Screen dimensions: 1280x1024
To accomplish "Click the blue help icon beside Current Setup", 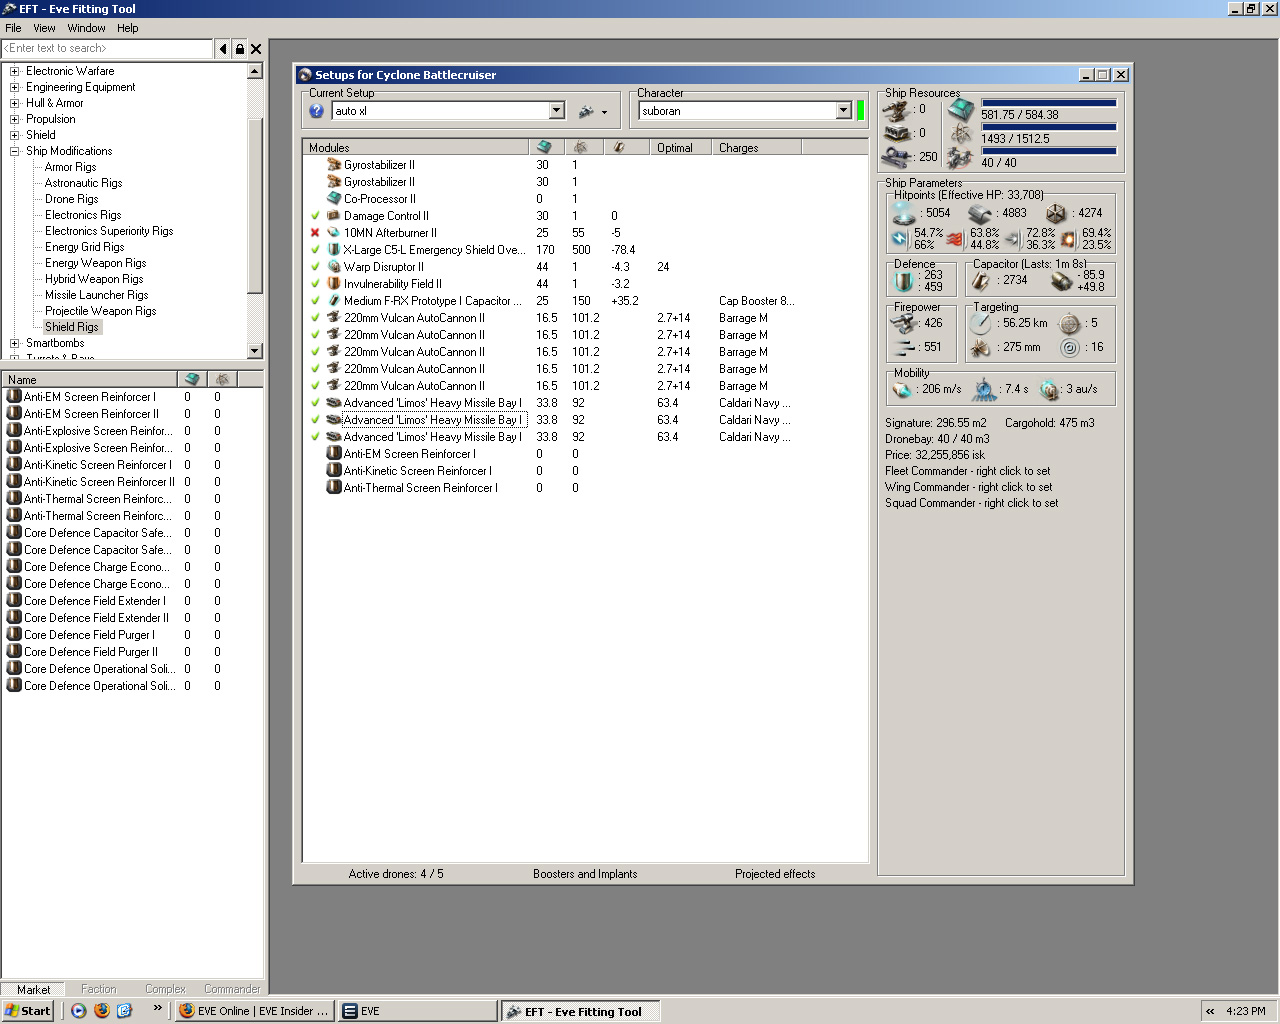I will coord(317,111).
